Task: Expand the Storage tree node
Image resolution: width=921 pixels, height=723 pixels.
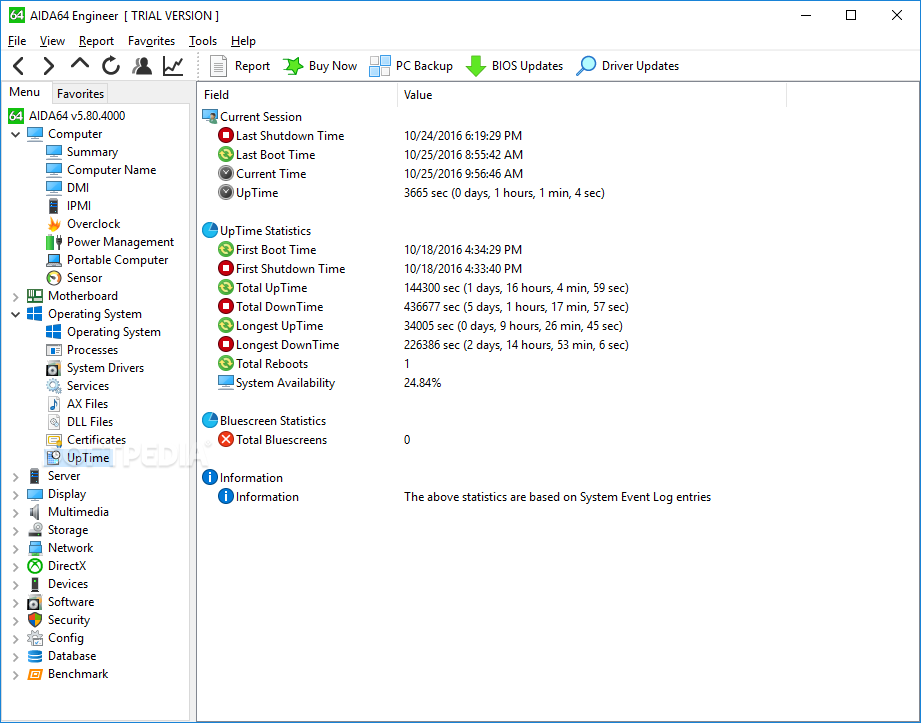Action: pyautogui.click(x=16, y=531)
